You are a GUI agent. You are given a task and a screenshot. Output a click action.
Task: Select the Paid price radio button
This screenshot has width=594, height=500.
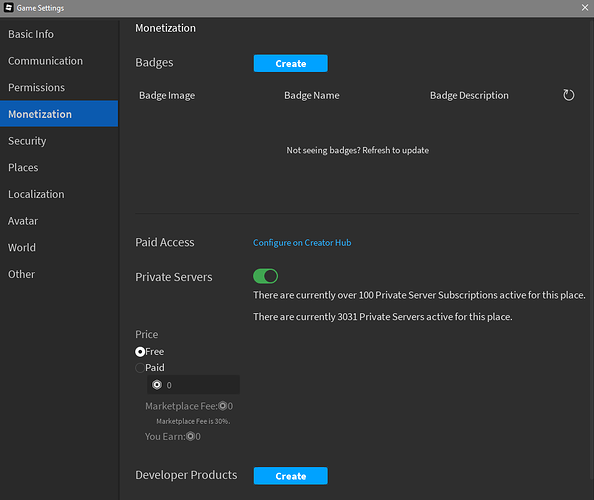pos(140,367)
